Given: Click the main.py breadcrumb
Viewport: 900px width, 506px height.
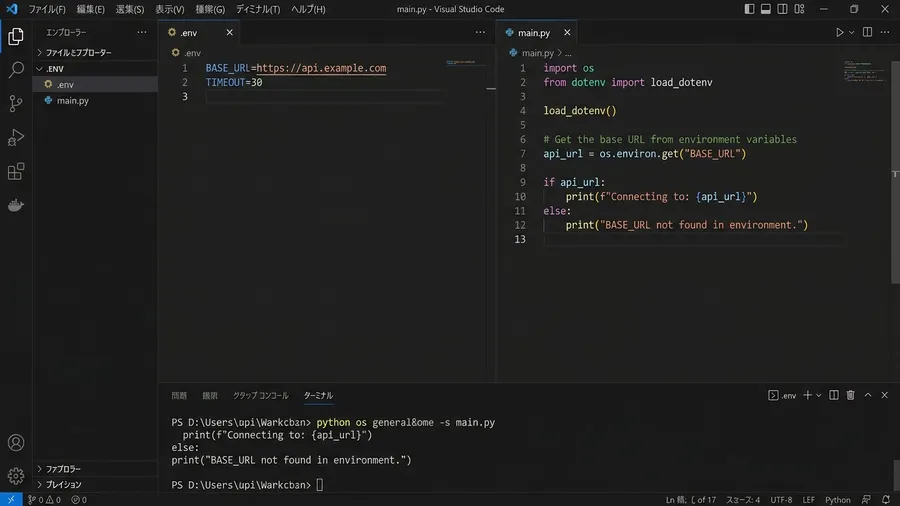Looking at the screenshot, I should tap(538, 53).
